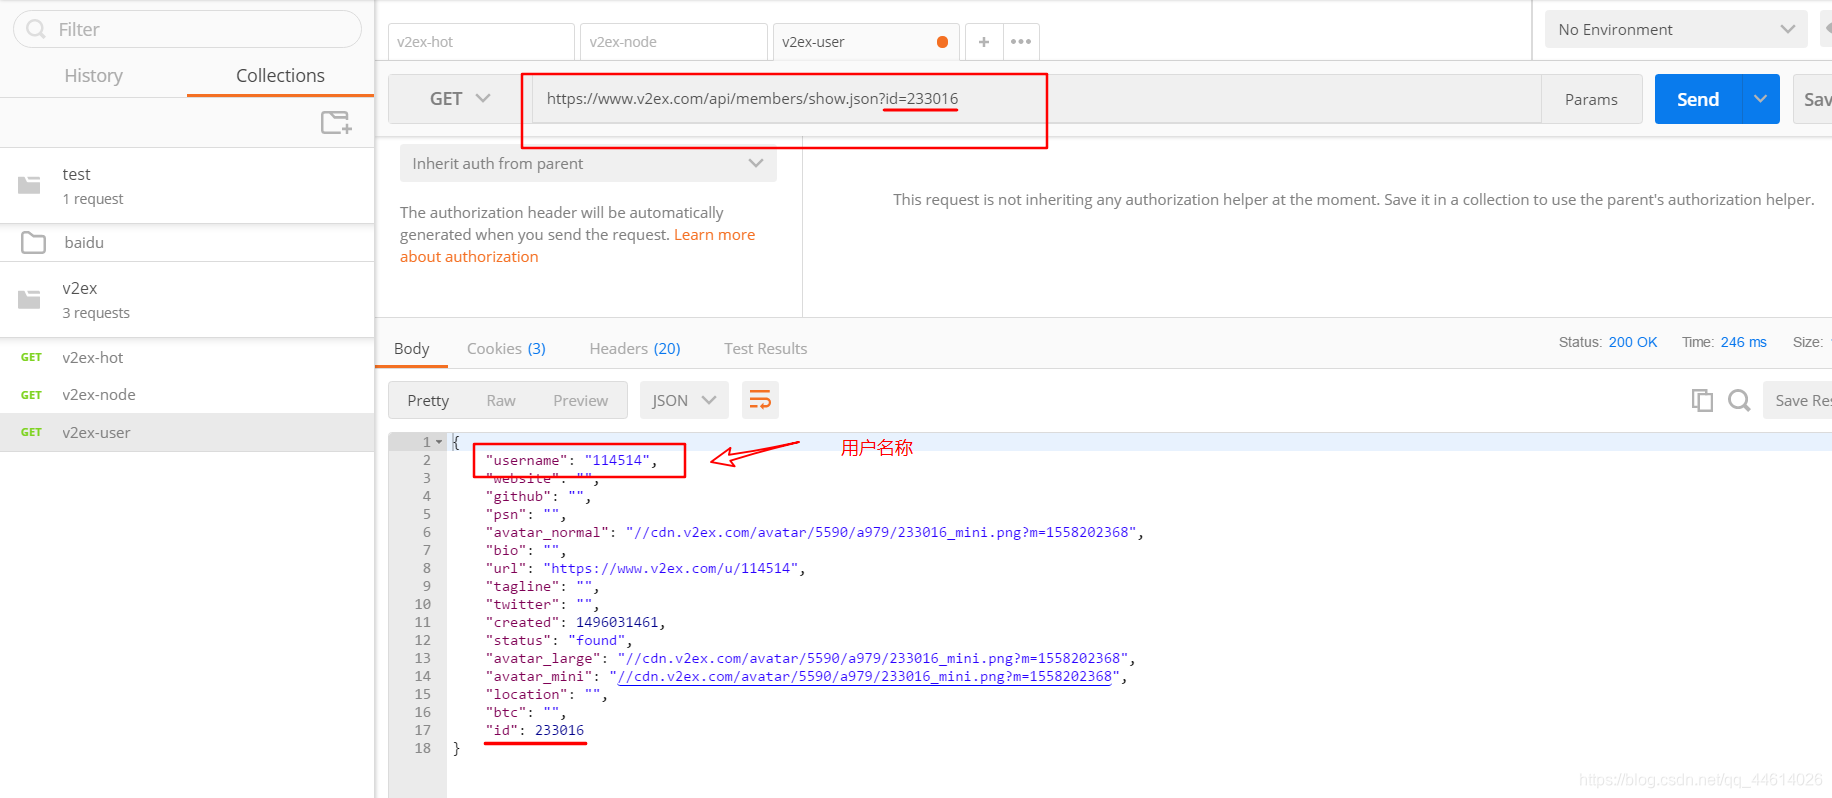The image size is (1832, 798).
Task: Open the response Body tab
Action: pos(411,348)
